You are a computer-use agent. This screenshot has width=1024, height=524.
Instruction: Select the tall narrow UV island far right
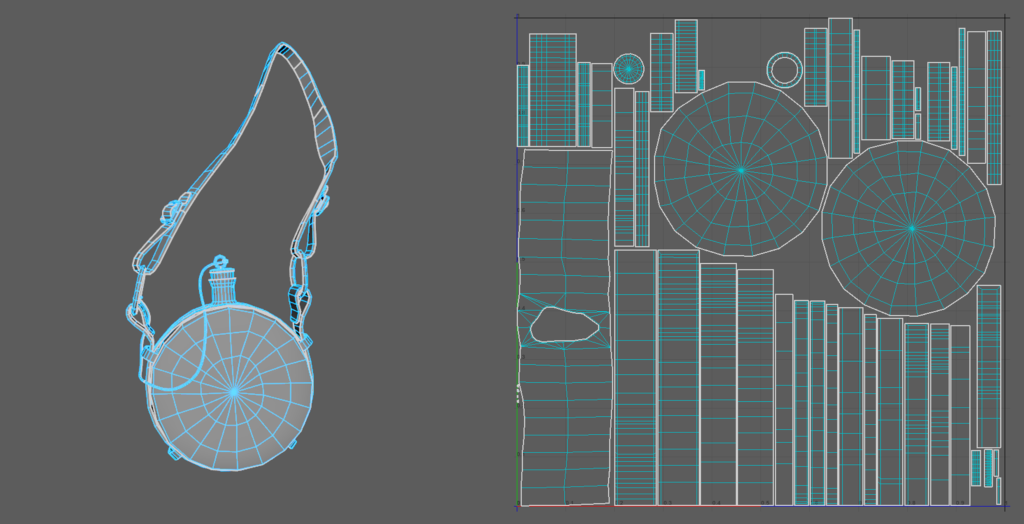[x=988, y=365]
